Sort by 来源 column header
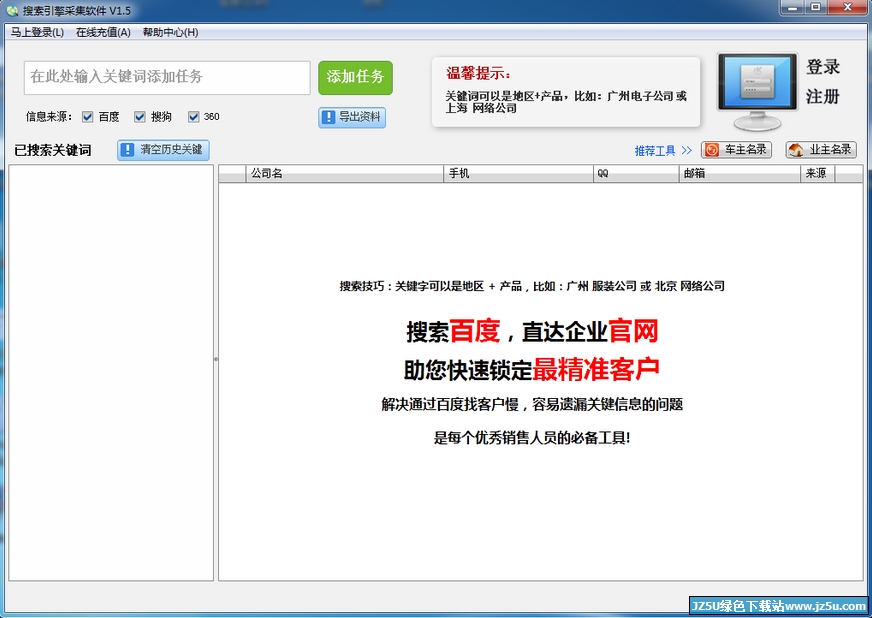Screen dimensions: 872x618 (x=818, y=174)
